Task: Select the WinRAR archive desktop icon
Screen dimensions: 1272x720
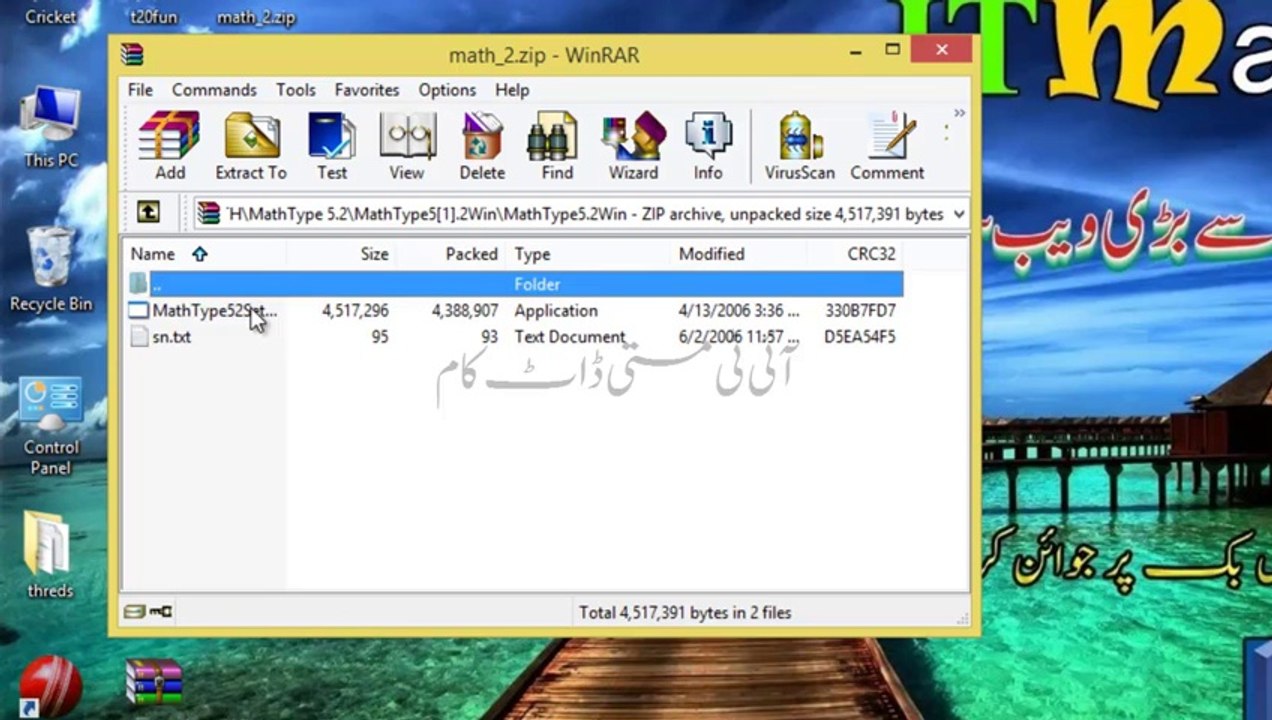Action: point(154,682)
